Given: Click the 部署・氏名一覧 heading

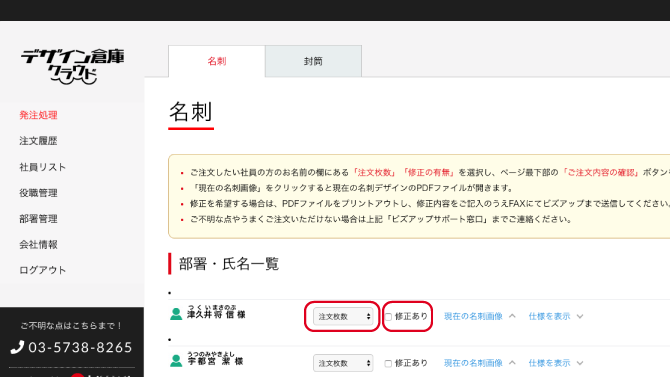Looking at the screenshot, I should (229, 264).
